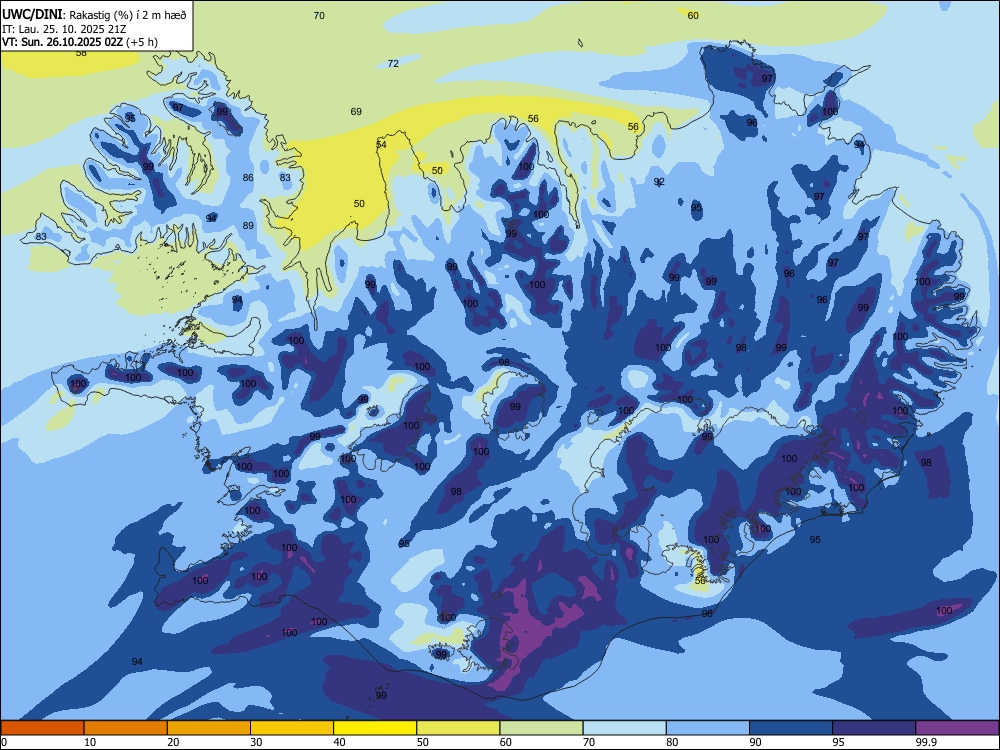Screen dimensions: 1000x750
Task: Click the legend tick label 30
Action: coord(256,742)
